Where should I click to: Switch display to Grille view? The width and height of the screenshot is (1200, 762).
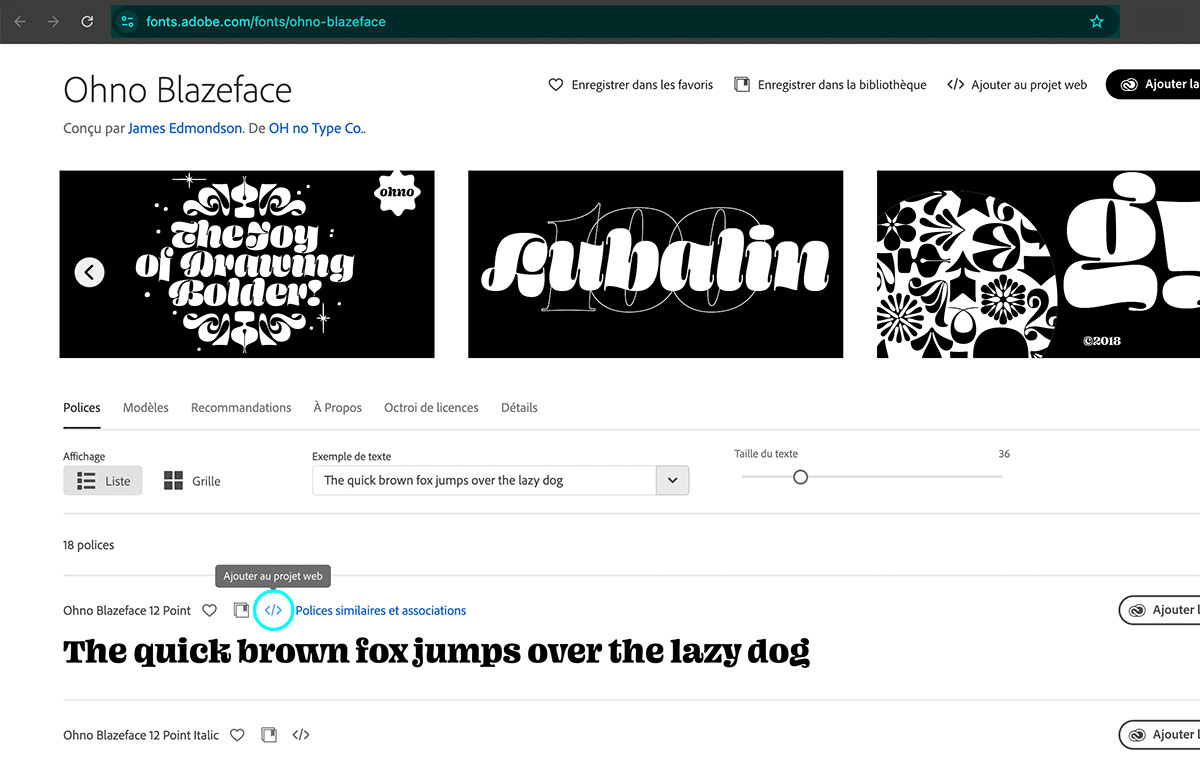pos(191,480)
